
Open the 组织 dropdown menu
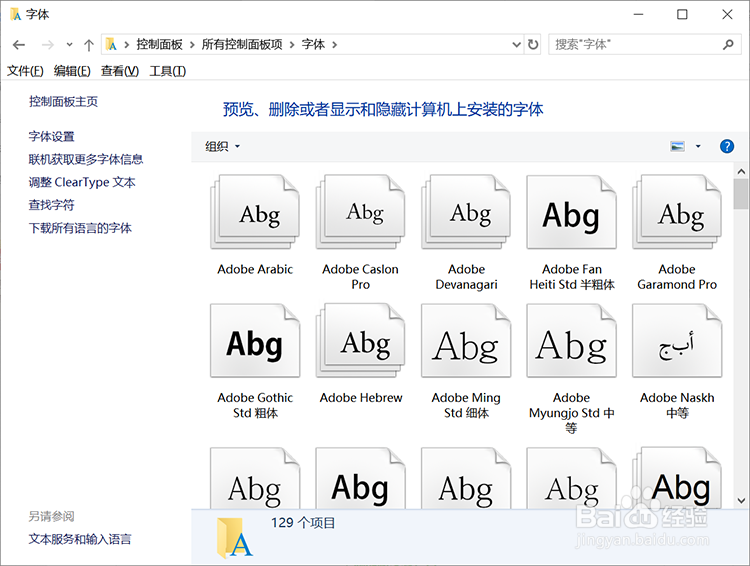click(222, 146)
